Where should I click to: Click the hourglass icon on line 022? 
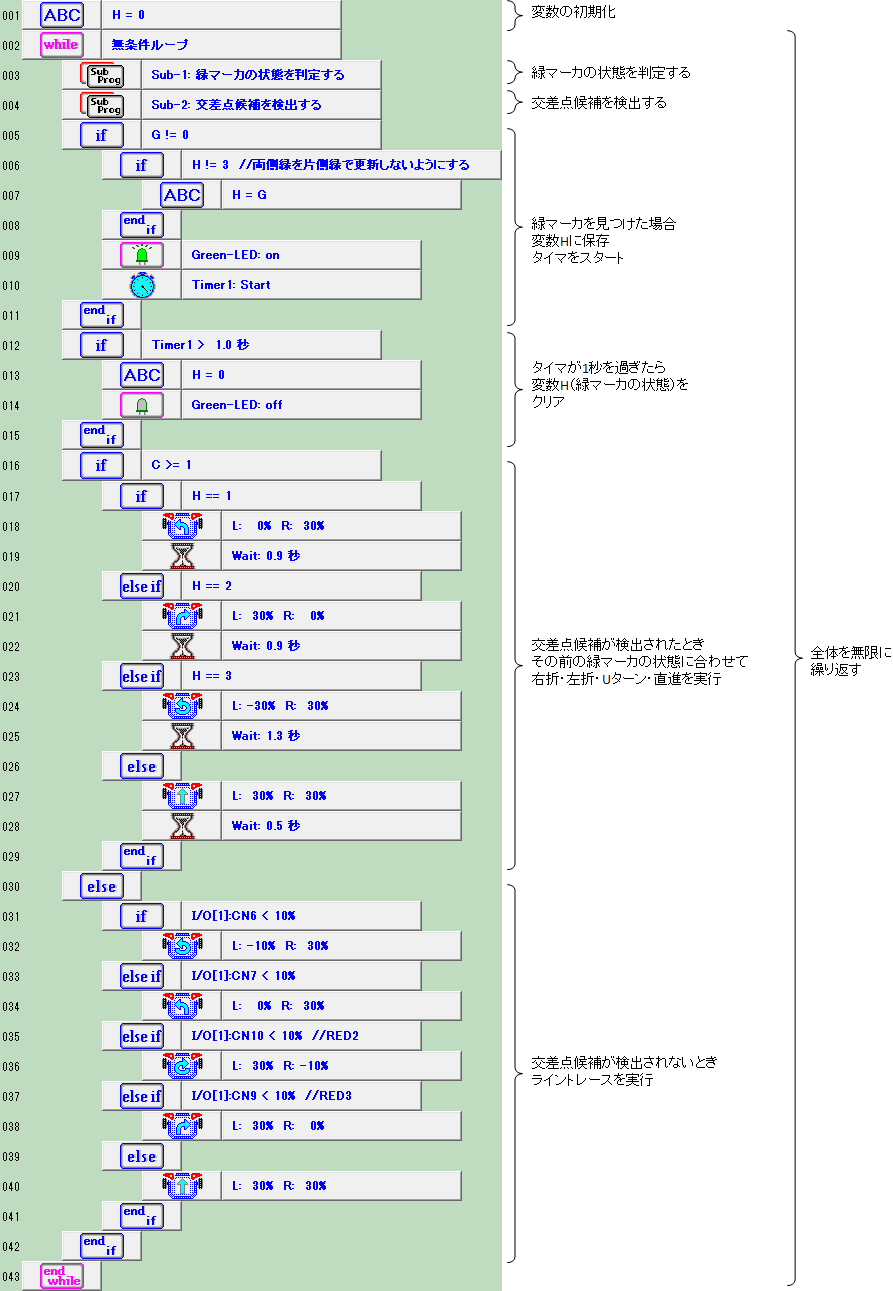[182, 645]
